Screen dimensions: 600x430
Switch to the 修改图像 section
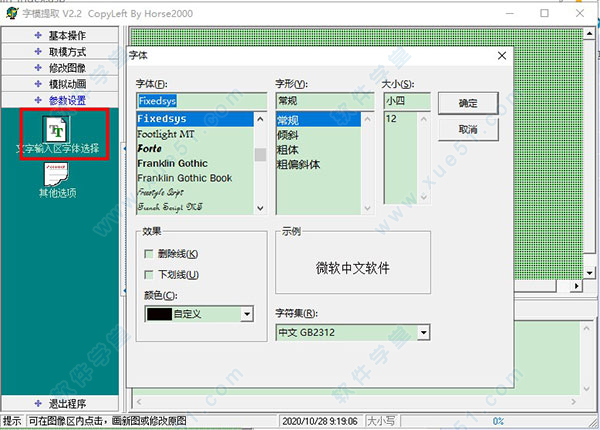click(x=60, y=68)
